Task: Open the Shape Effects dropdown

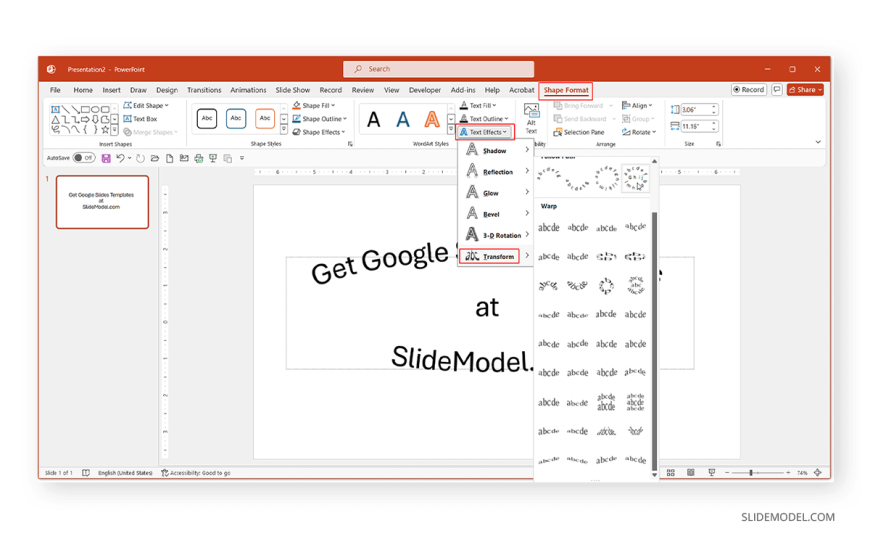Action: tap(318, 132)
